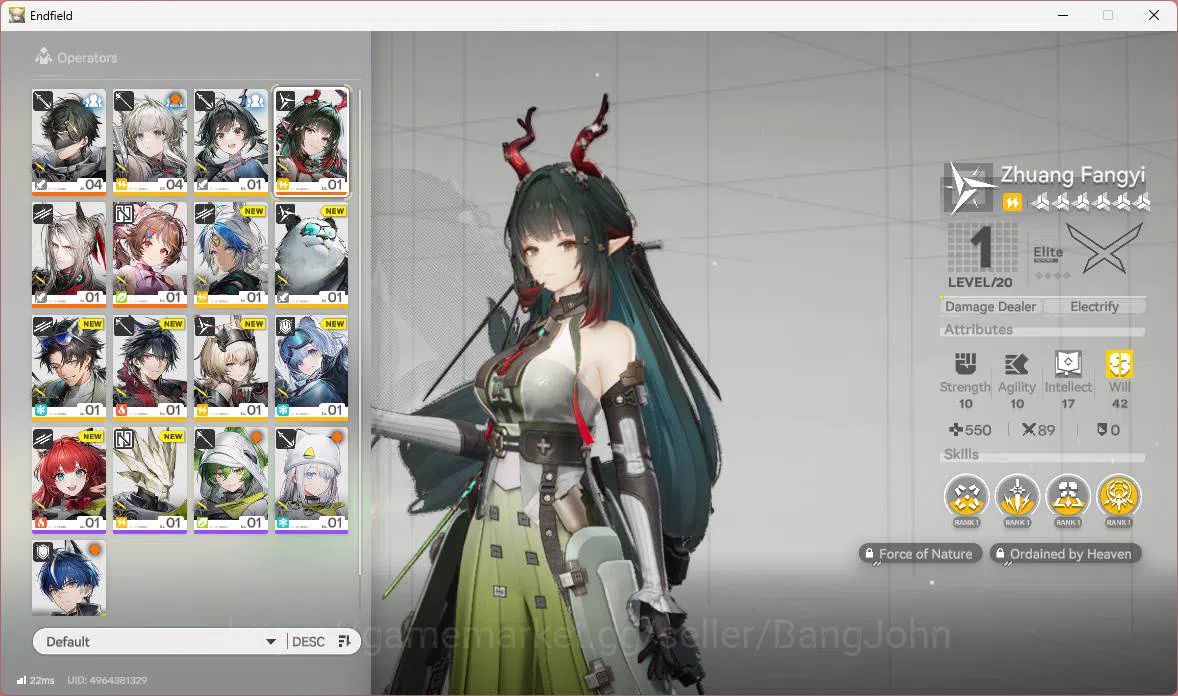Select the blue-haired operator in the last row

tap(69, 577)
